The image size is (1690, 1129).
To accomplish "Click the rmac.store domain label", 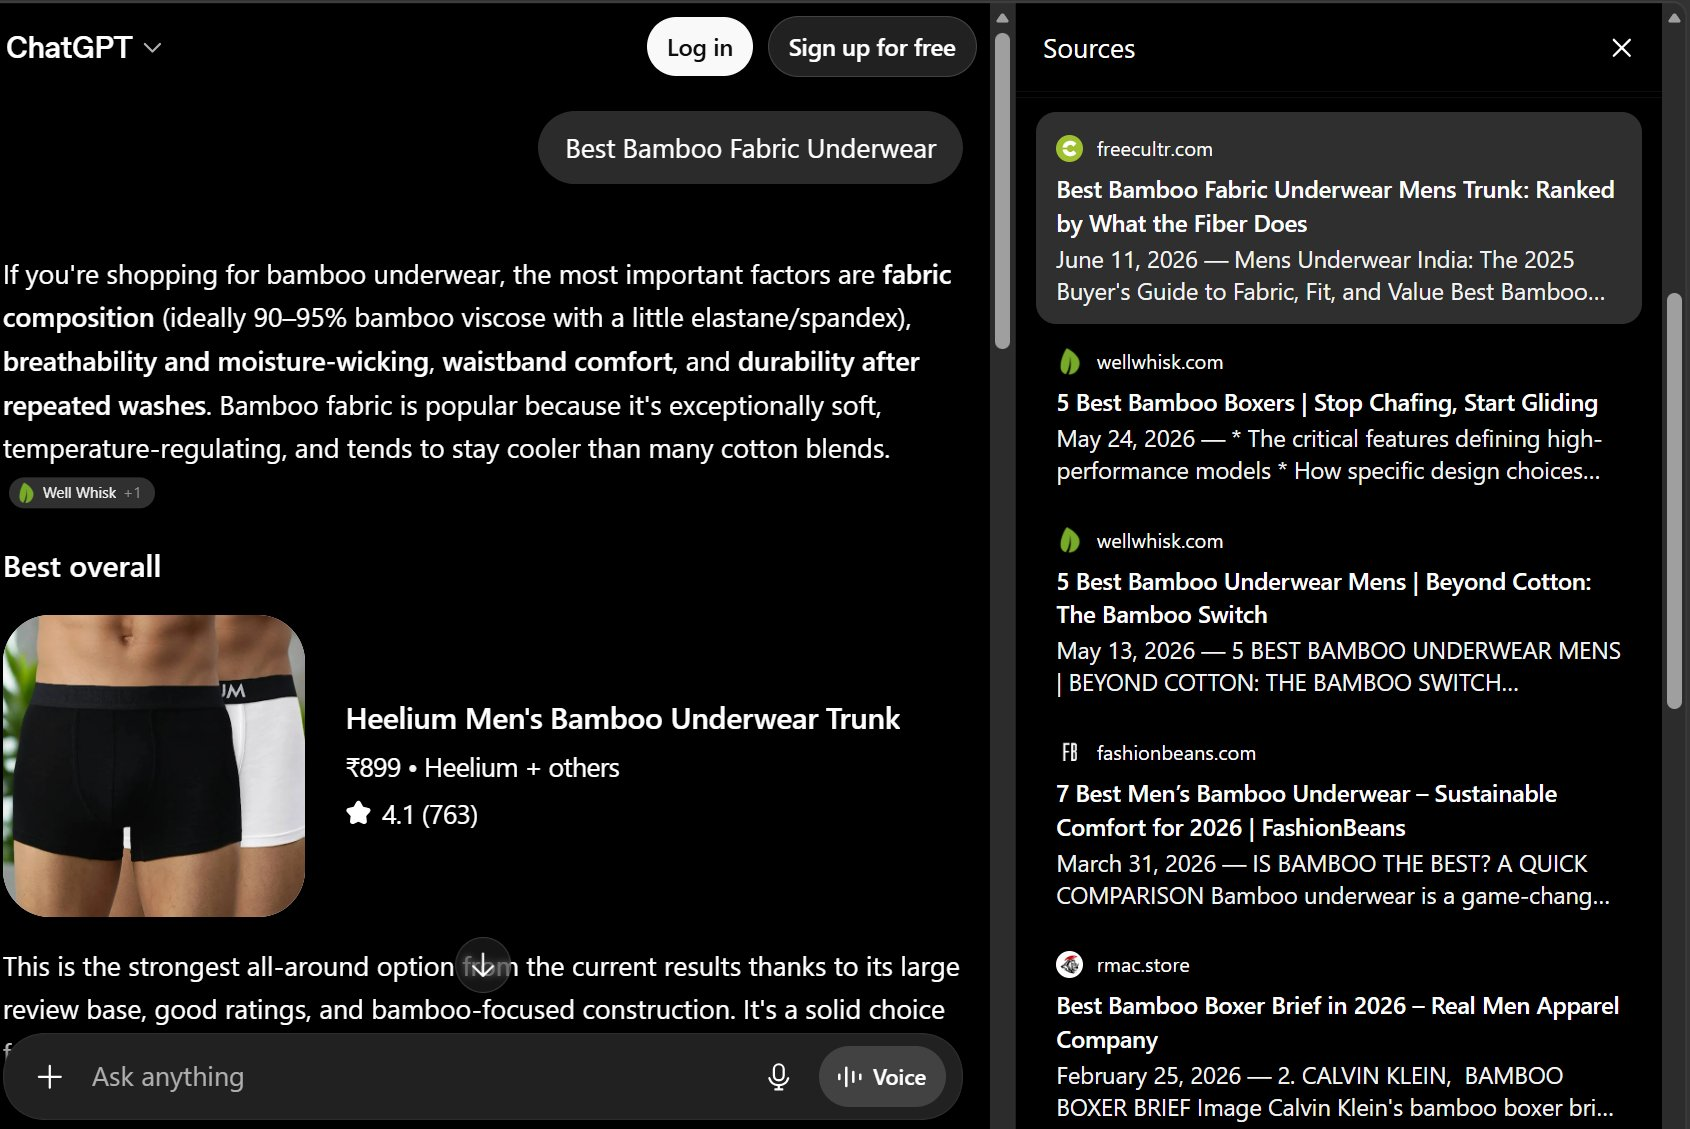I will tap(1143, 965).
